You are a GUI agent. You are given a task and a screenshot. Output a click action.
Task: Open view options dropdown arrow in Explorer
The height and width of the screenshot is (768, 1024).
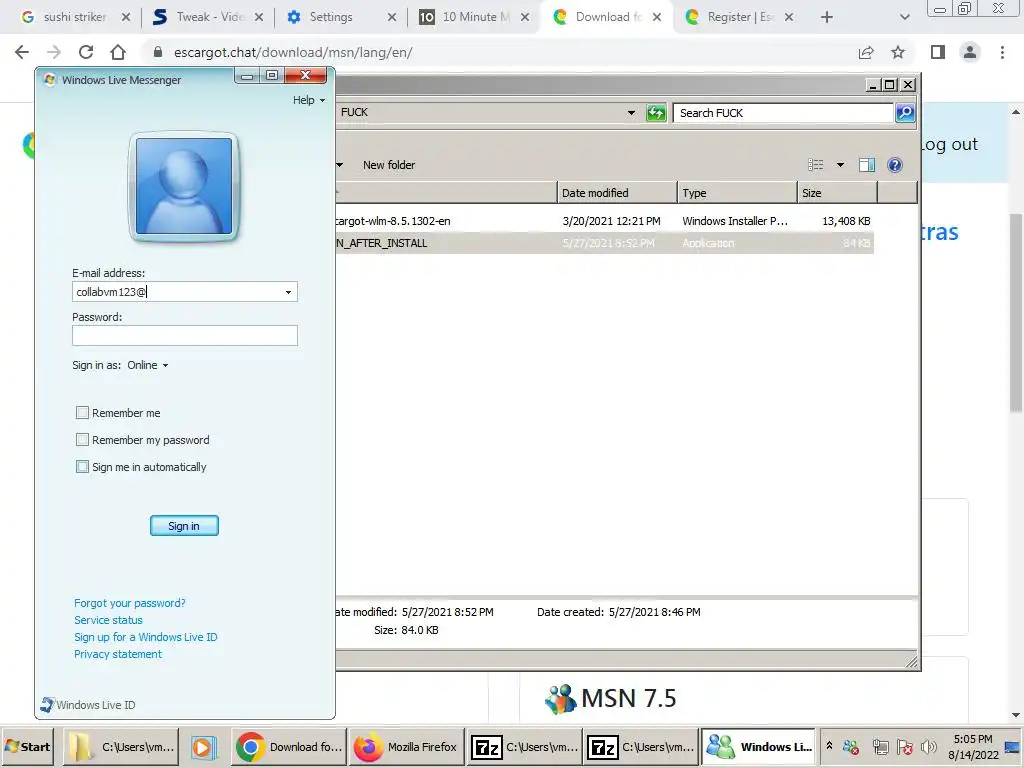click(x=840, y=165)
